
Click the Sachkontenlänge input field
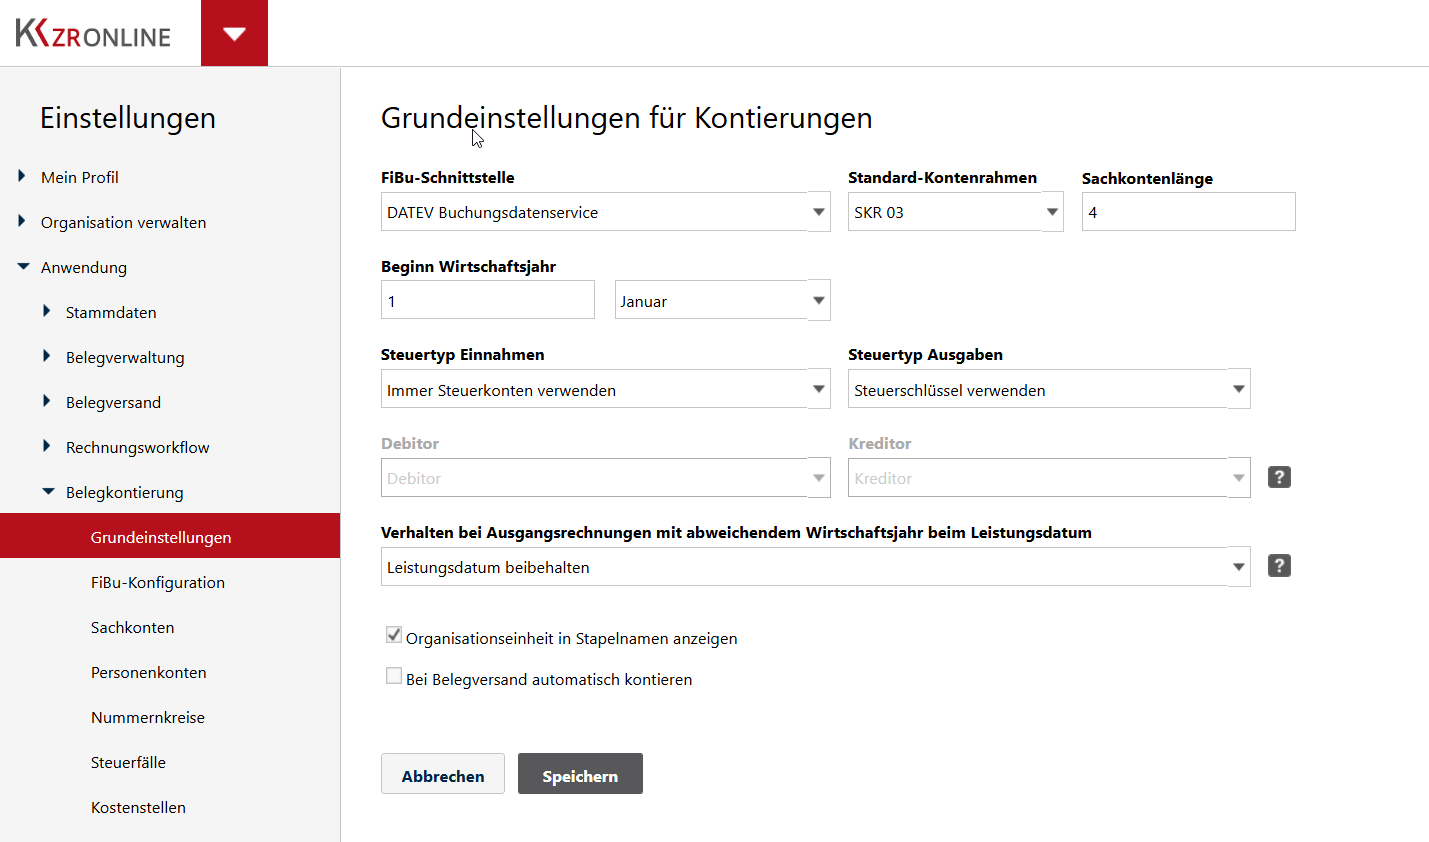click(x=1189, y=212)
